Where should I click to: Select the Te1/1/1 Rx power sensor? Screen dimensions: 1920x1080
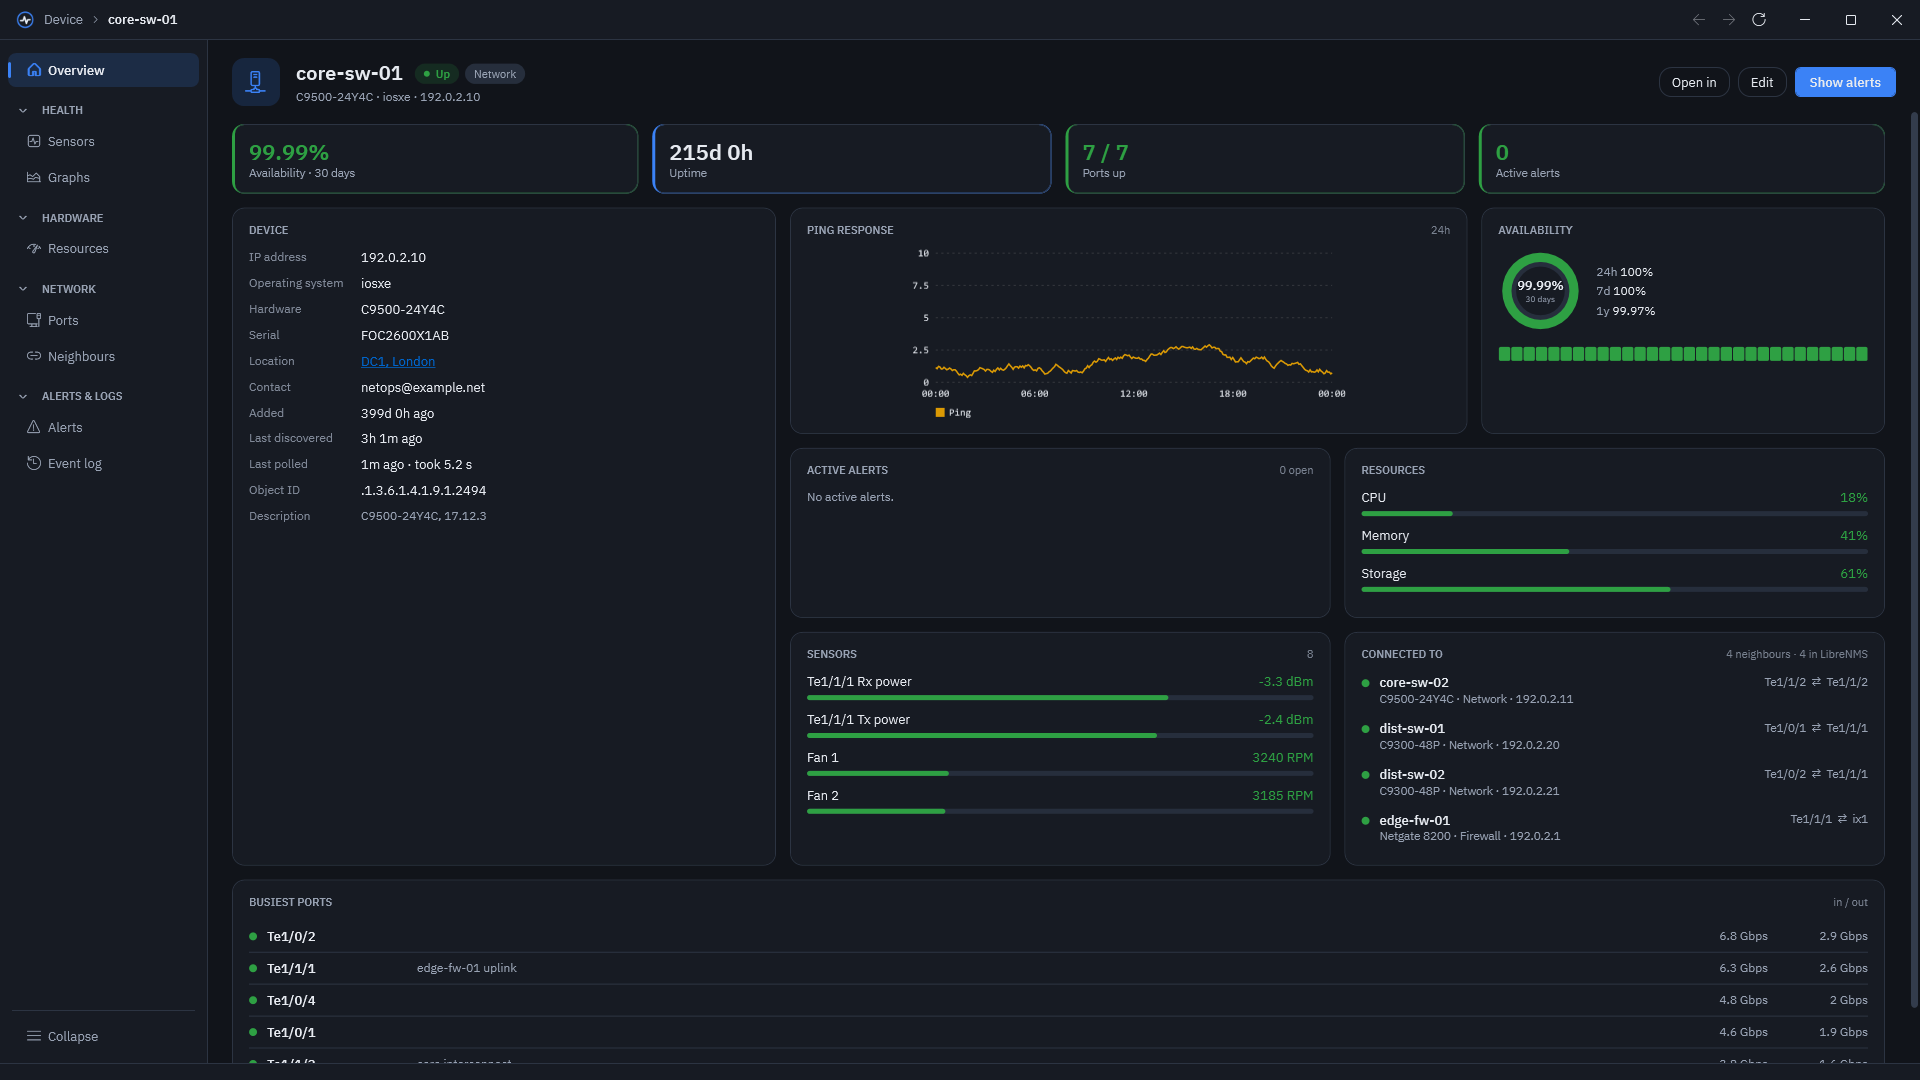(1060, 688)
